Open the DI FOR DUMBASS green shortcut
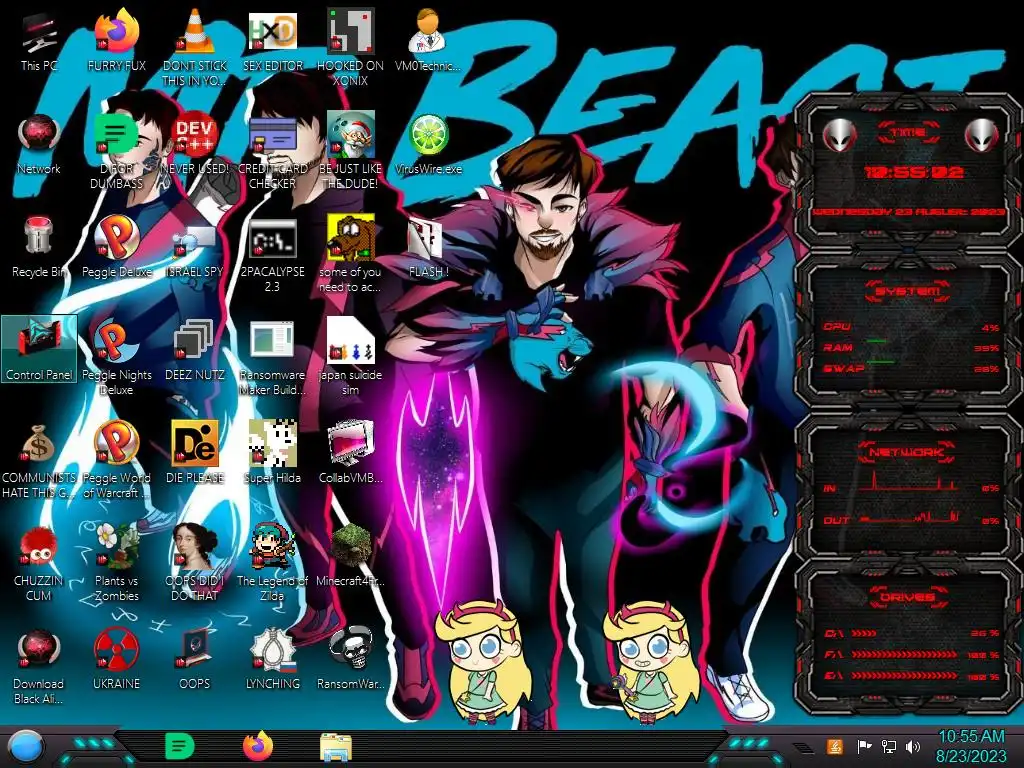This screenshot has height=768, width=1024. click(116, 152)
